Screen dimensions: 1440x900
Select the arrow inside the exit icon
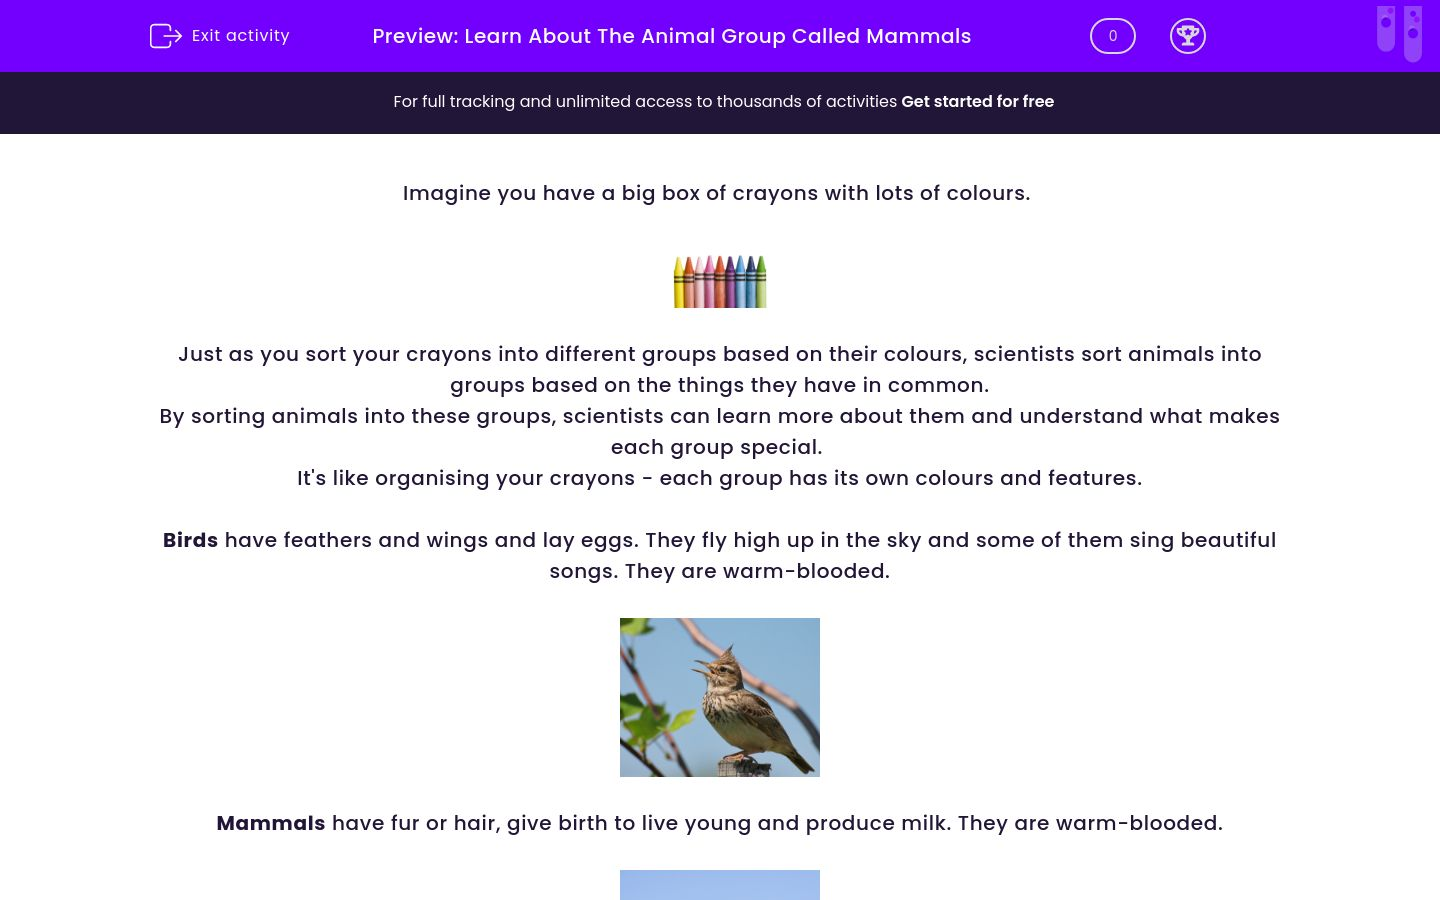[x=170, y=36]
